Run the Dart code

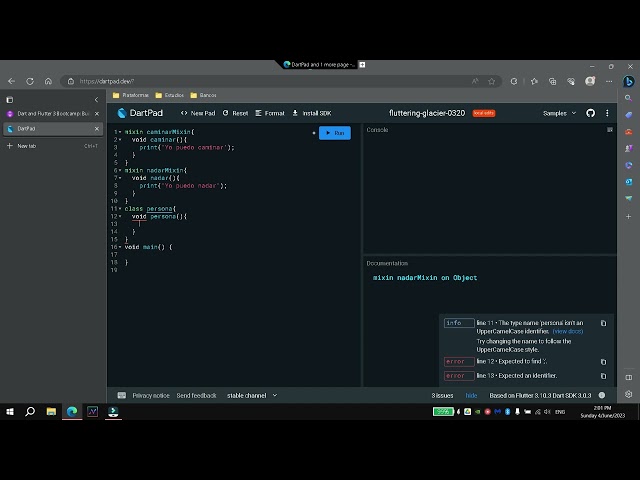[x=335, y=133]
